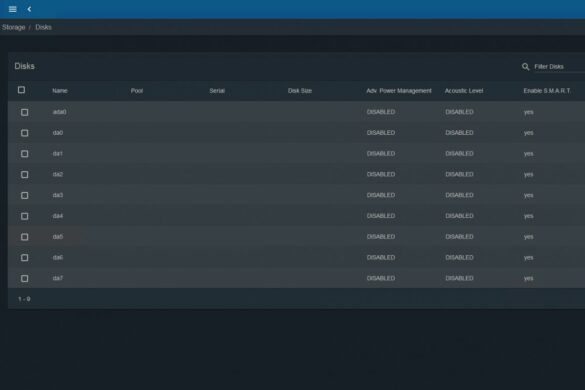Click the da5 disk name

[x=58, y=237]
